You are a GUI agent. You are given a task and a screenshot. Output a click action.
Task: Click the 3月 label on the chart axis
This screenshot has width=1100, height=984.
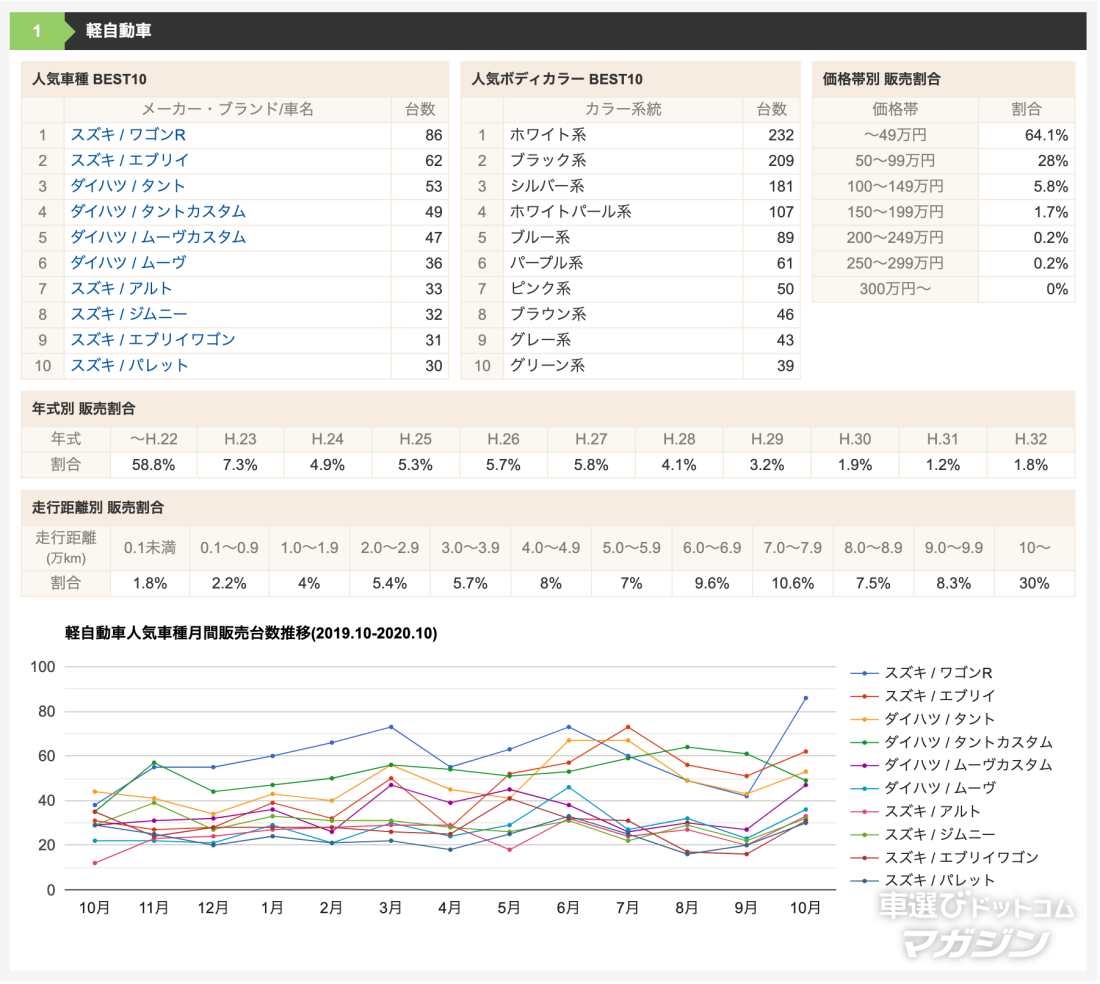coord(390,908)
